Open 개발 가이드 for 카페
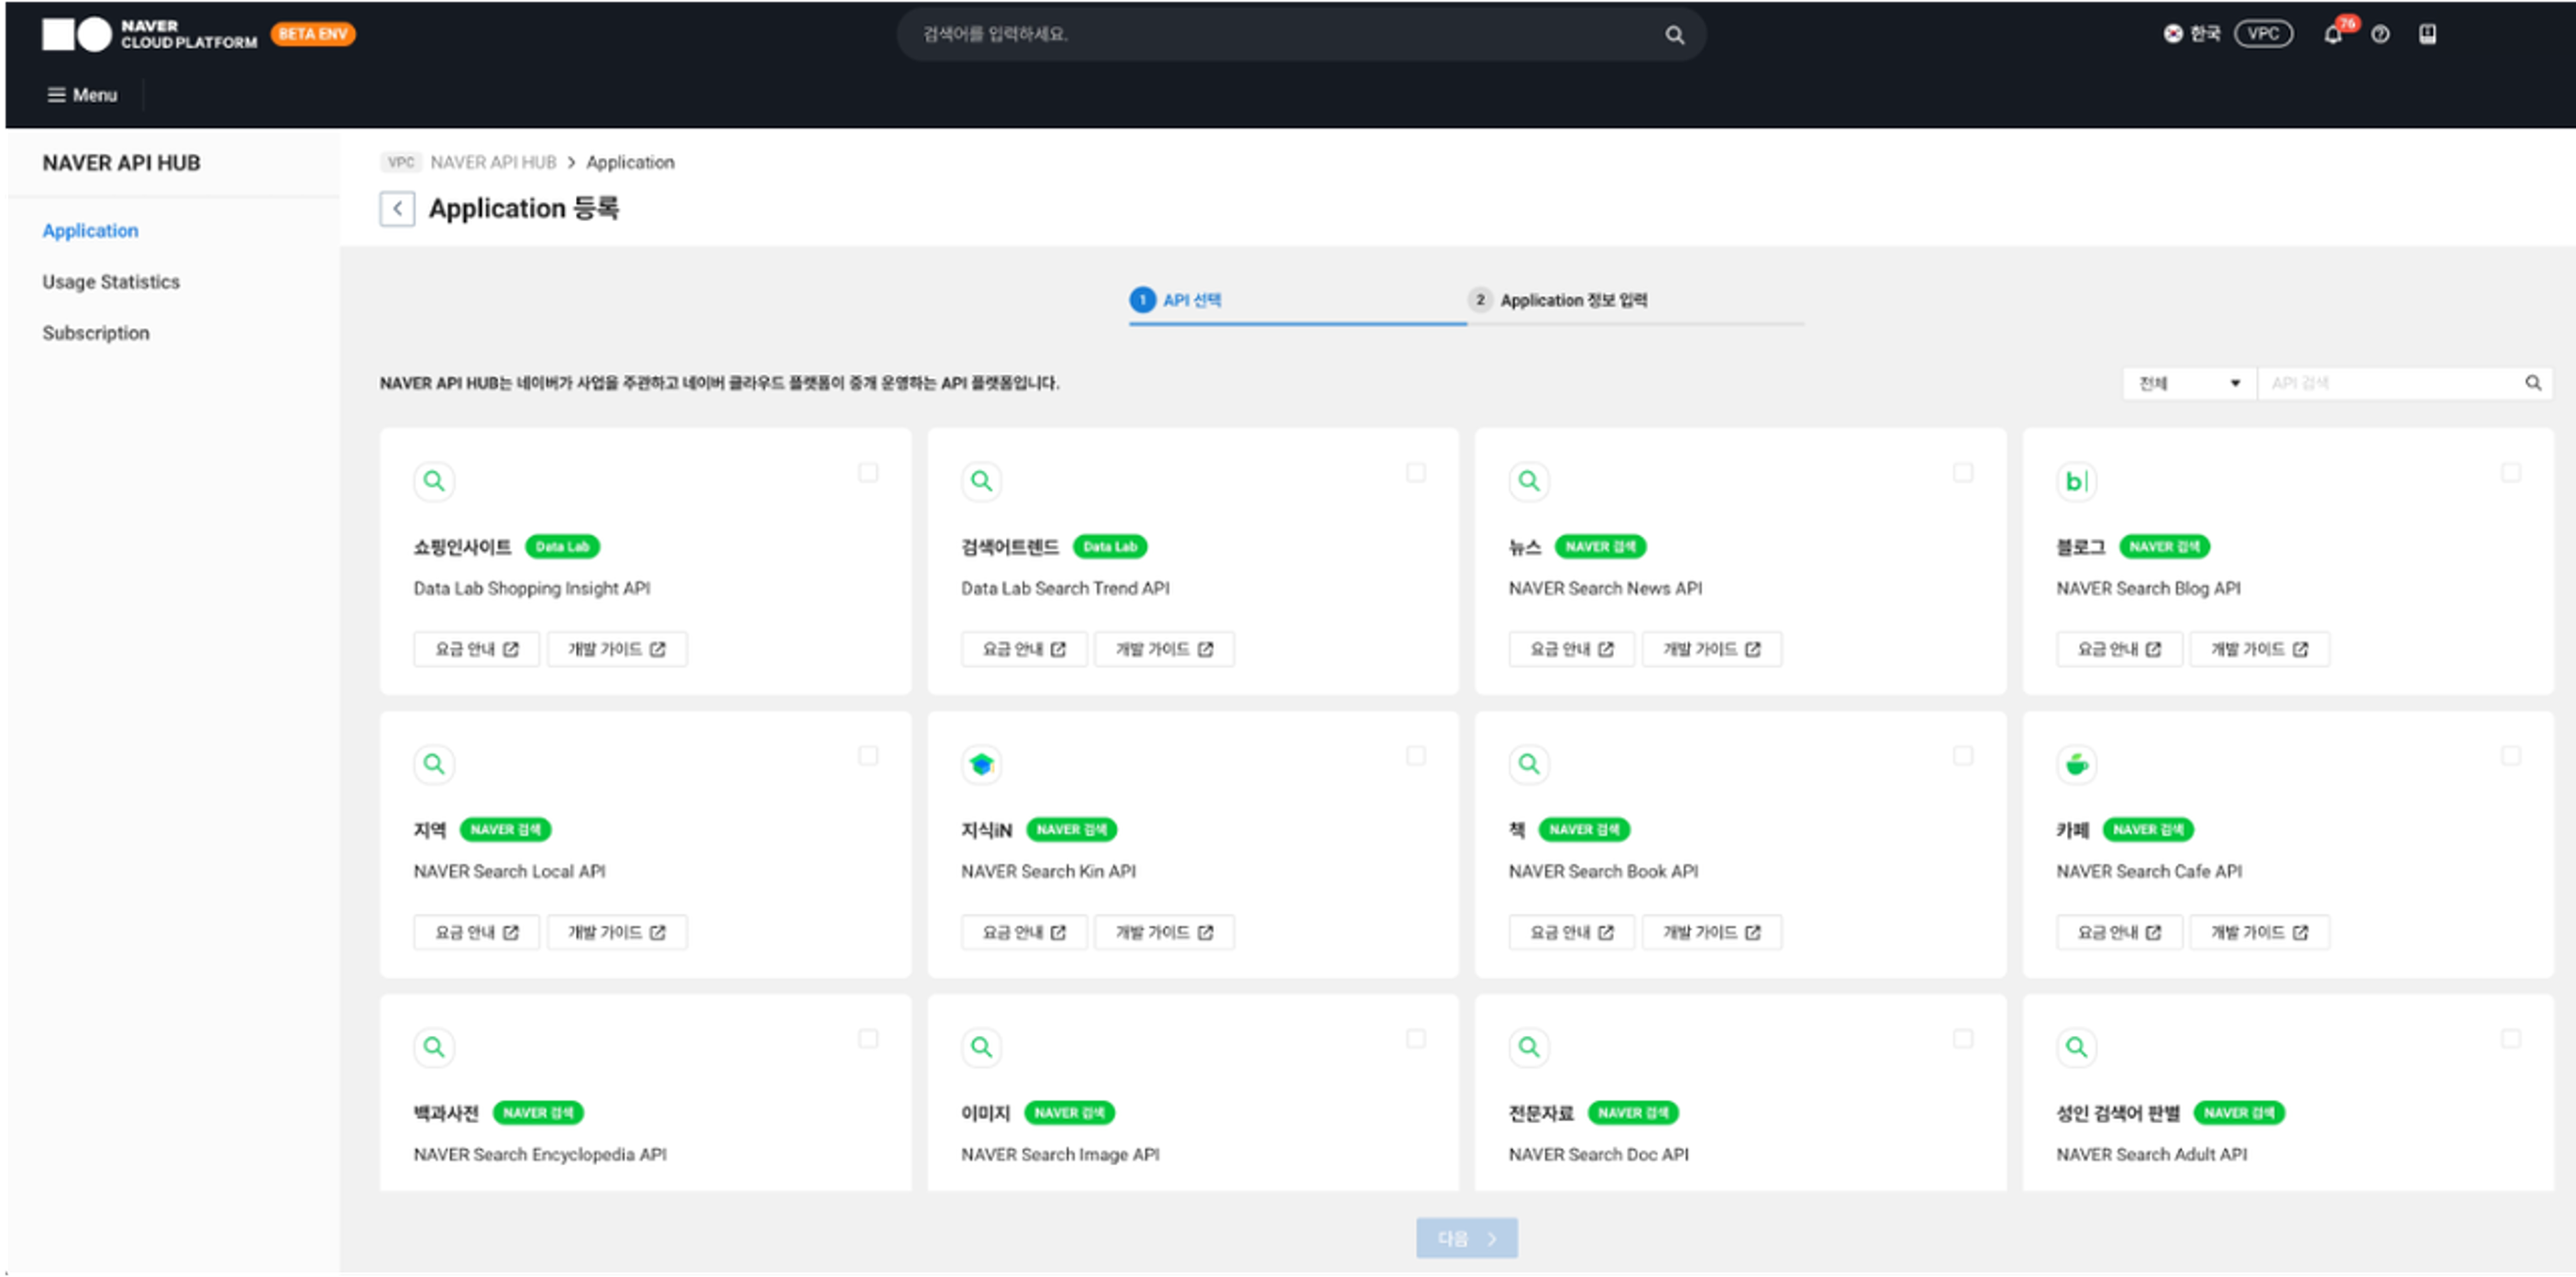The width and height of the screenshot is (2576, 1277). coord(2260,932)
